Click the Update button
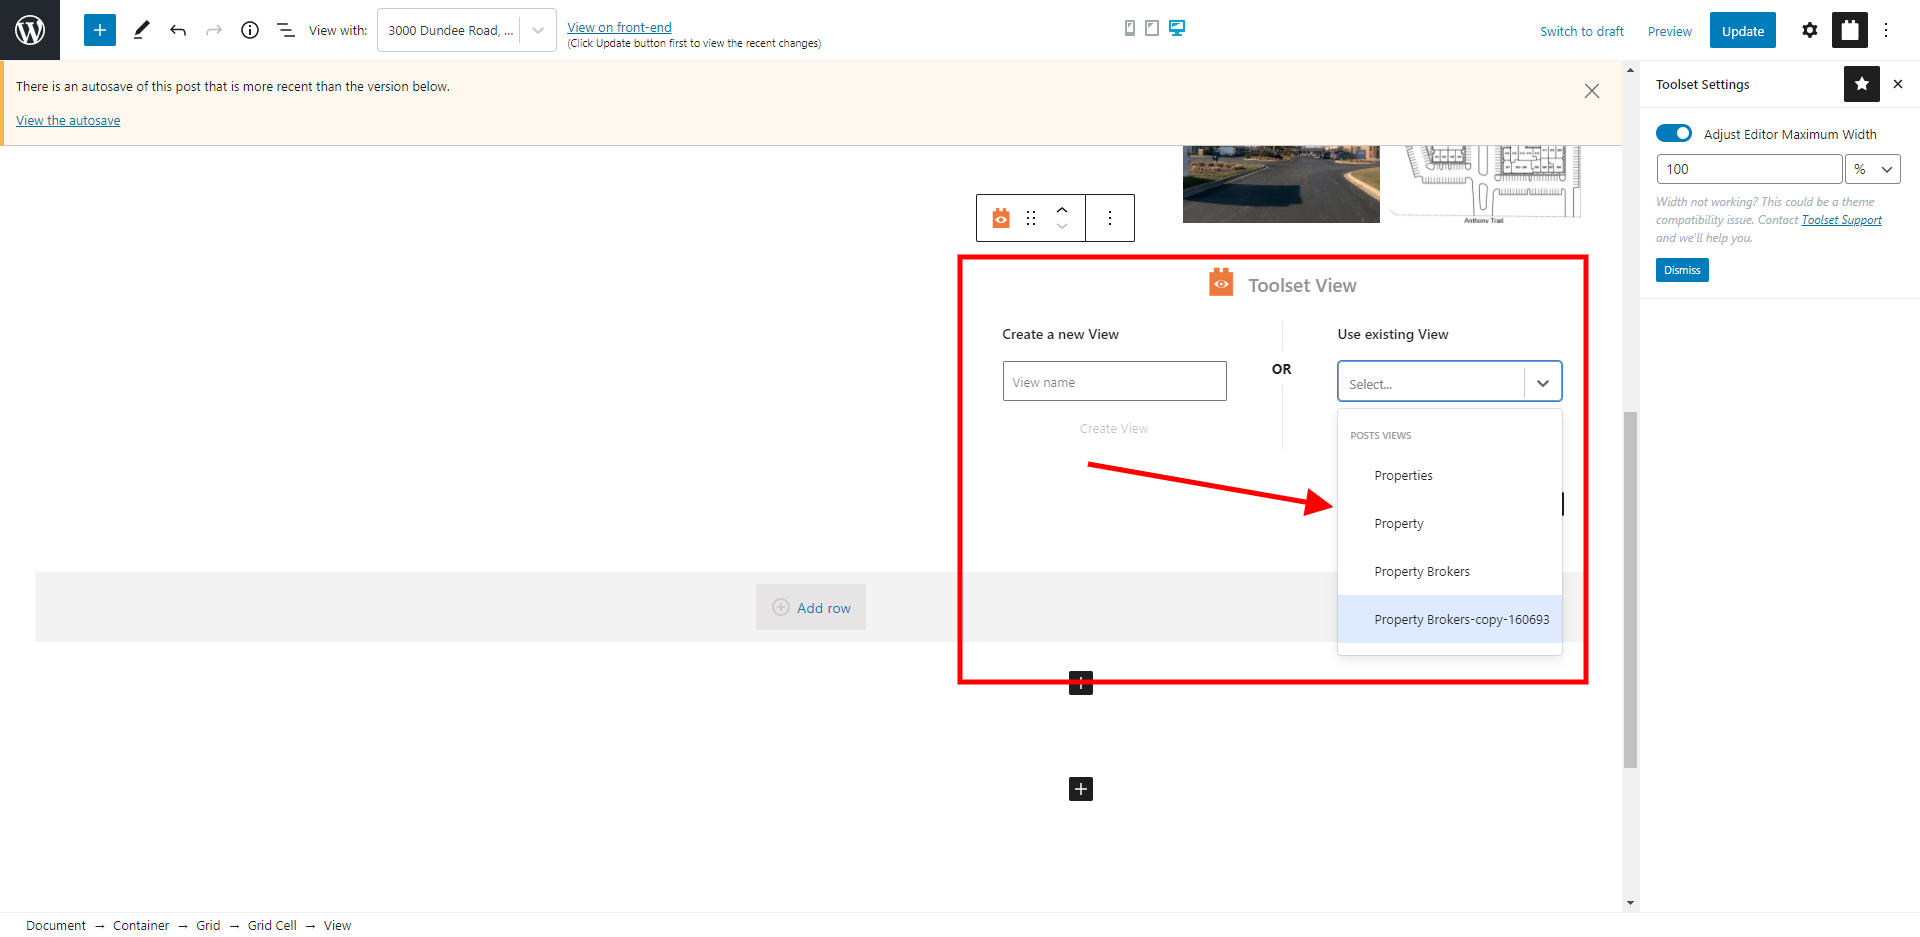 click(1743, 30)
